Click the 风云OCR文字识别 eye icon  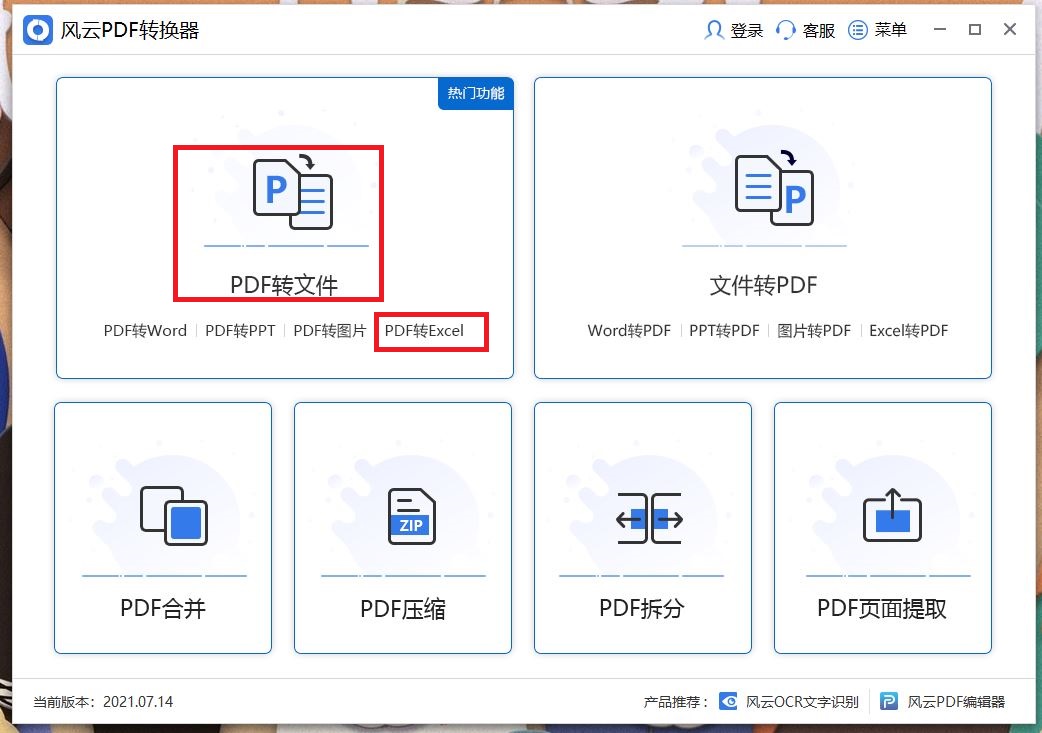point(728,701)
